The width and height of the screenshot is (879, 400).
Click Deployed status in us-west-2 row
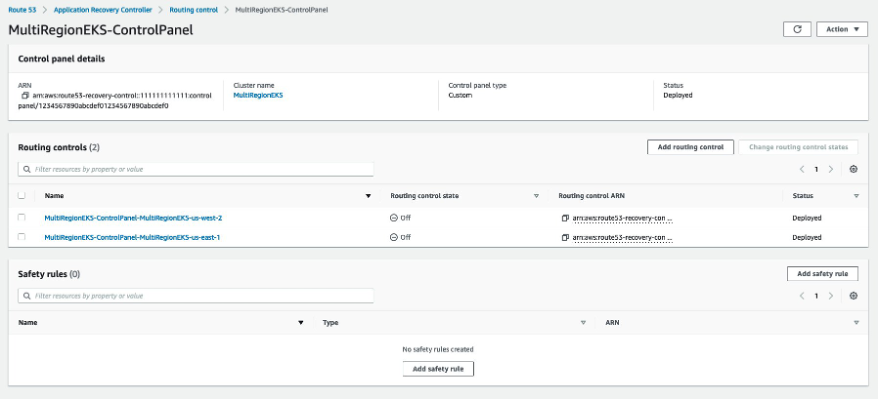807,218
